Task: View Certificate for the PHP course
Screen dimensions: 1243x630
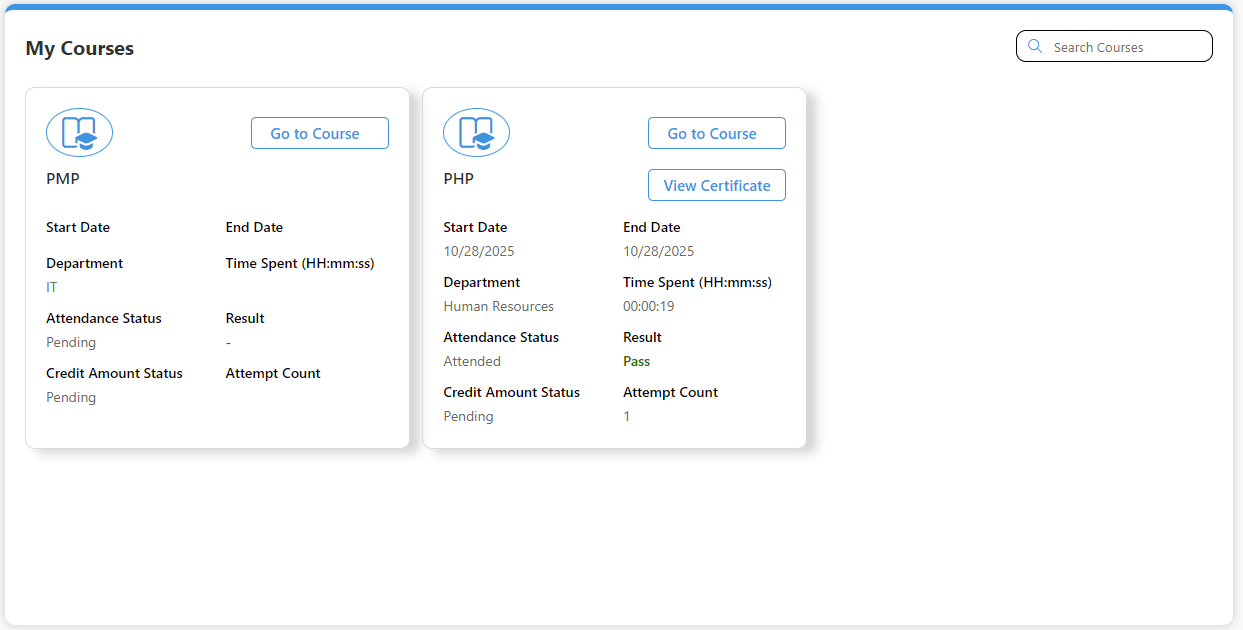Action: pyautogui.click(x=716, y=185)
